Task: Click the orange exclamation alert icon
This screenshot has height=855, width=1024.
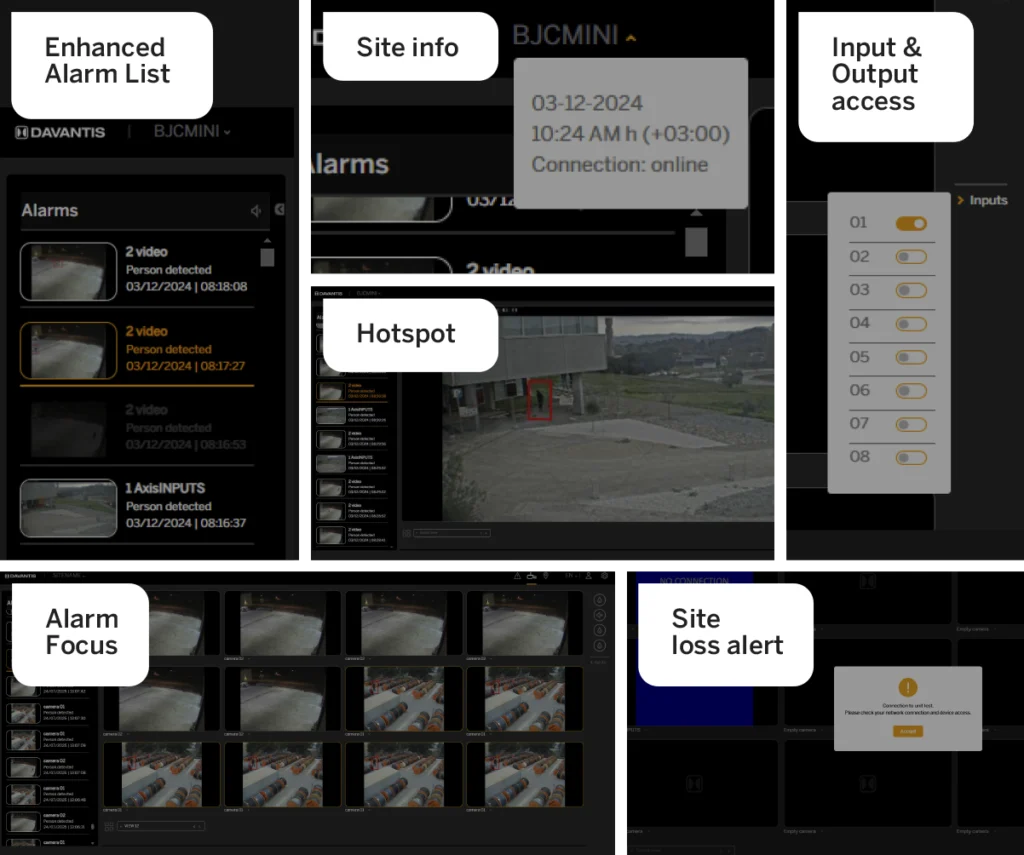Action: 907,688
